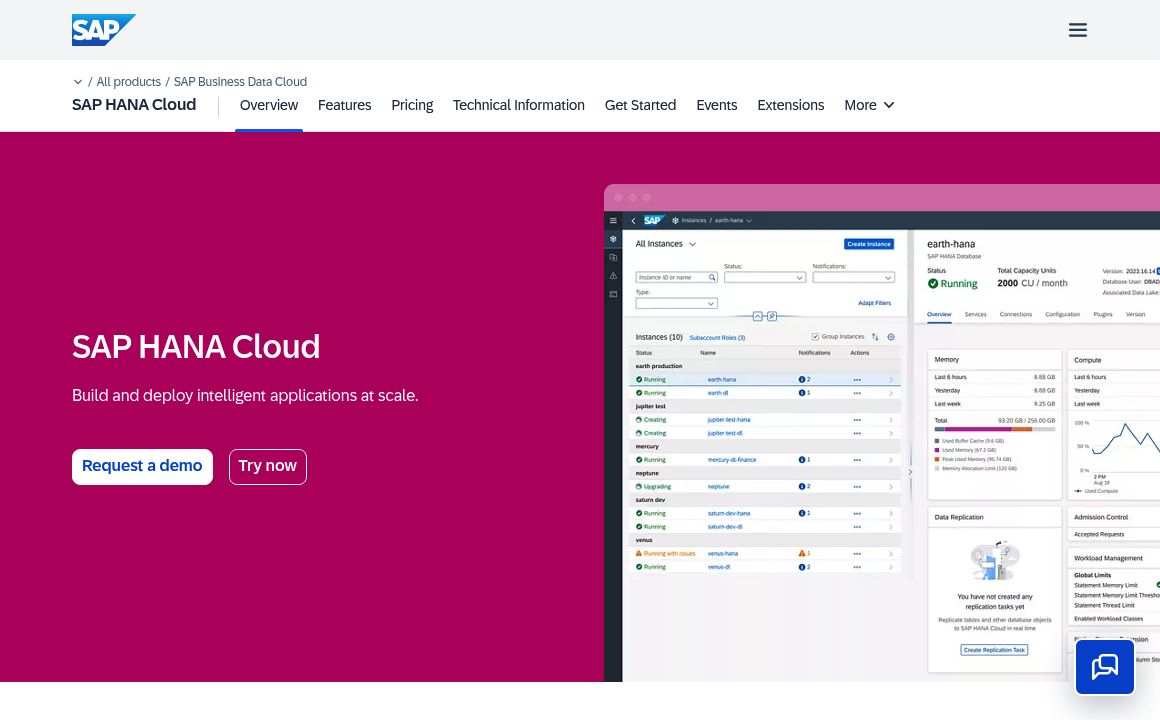Click the Request a demo button
The width and height of the screenshot is (1160, 720).
point(142,466)
